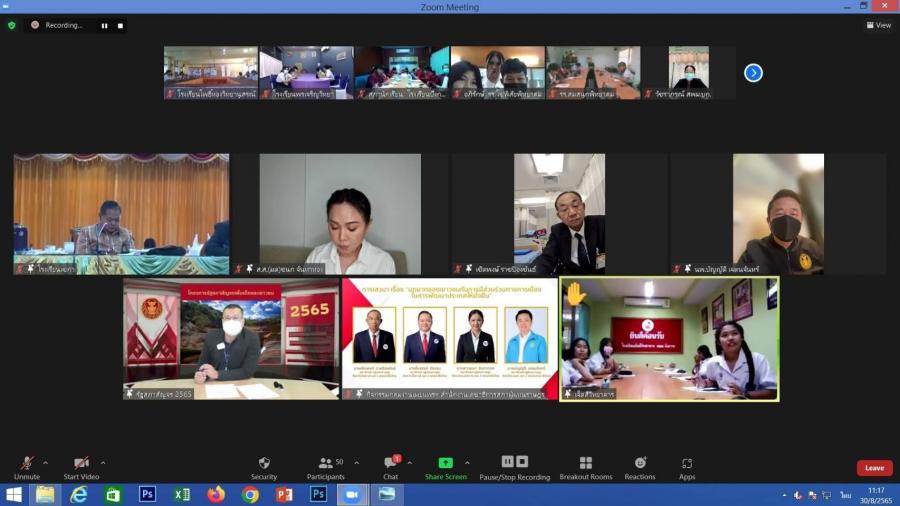
Task: Open the Participants panel
Action: 326,466
